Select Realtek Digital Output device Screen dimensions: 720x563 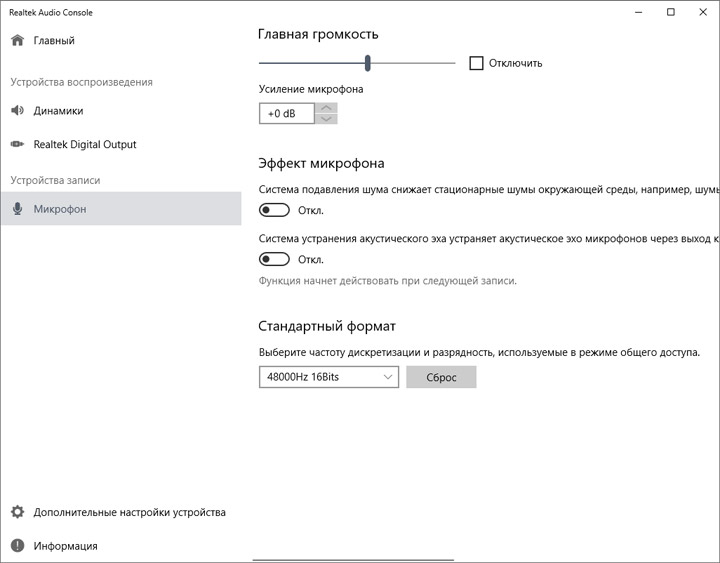(85, 145)
